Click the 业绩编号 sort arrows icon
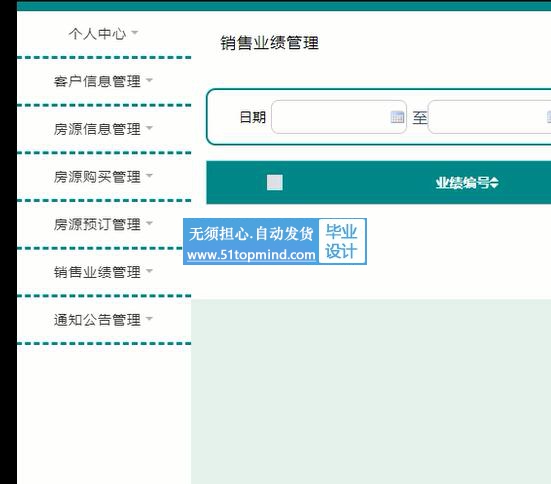Screen dimensions: 551x484 tap(494, 183)
